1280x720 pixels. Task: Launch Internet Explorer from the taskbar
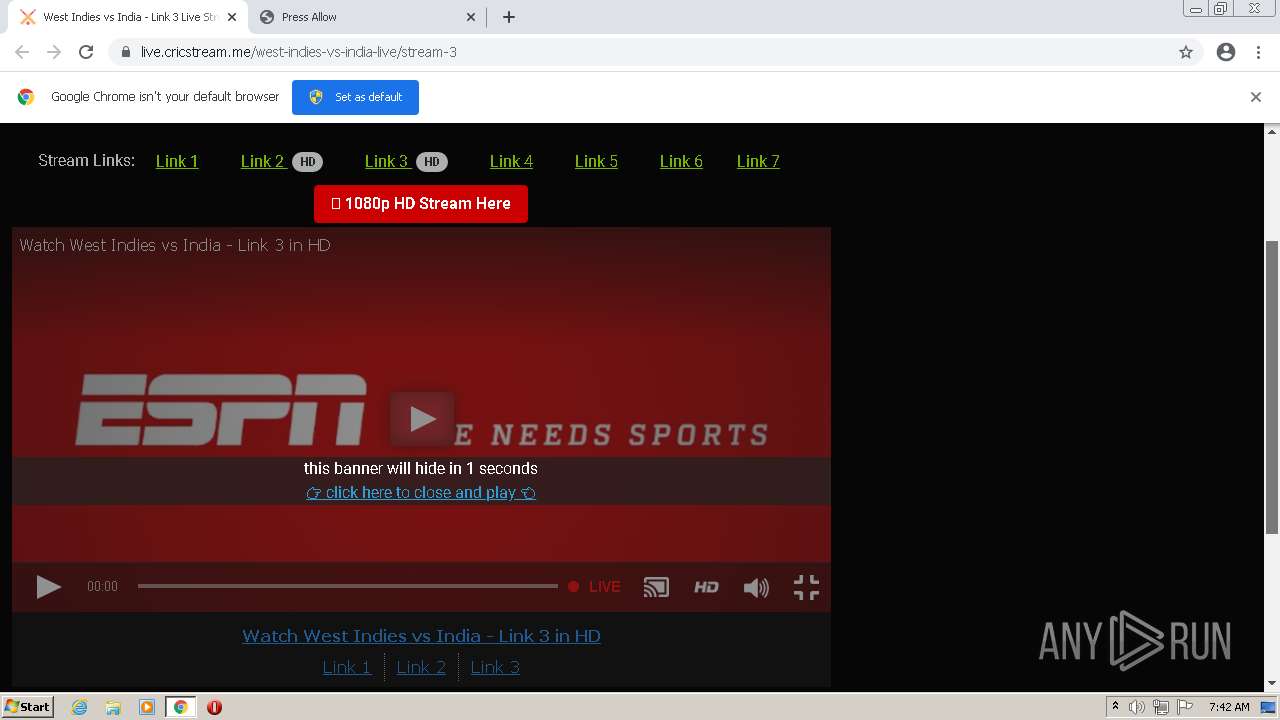pyautogui.click(x=80, y=707)
